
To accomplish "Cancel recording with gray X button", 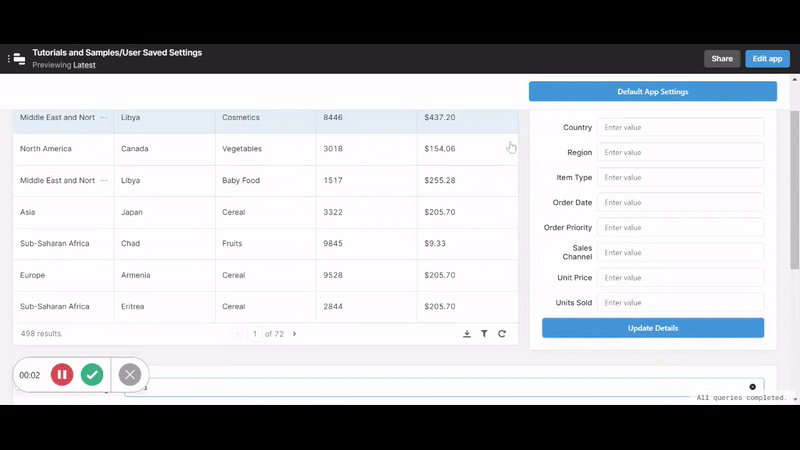I will (130, 374).
